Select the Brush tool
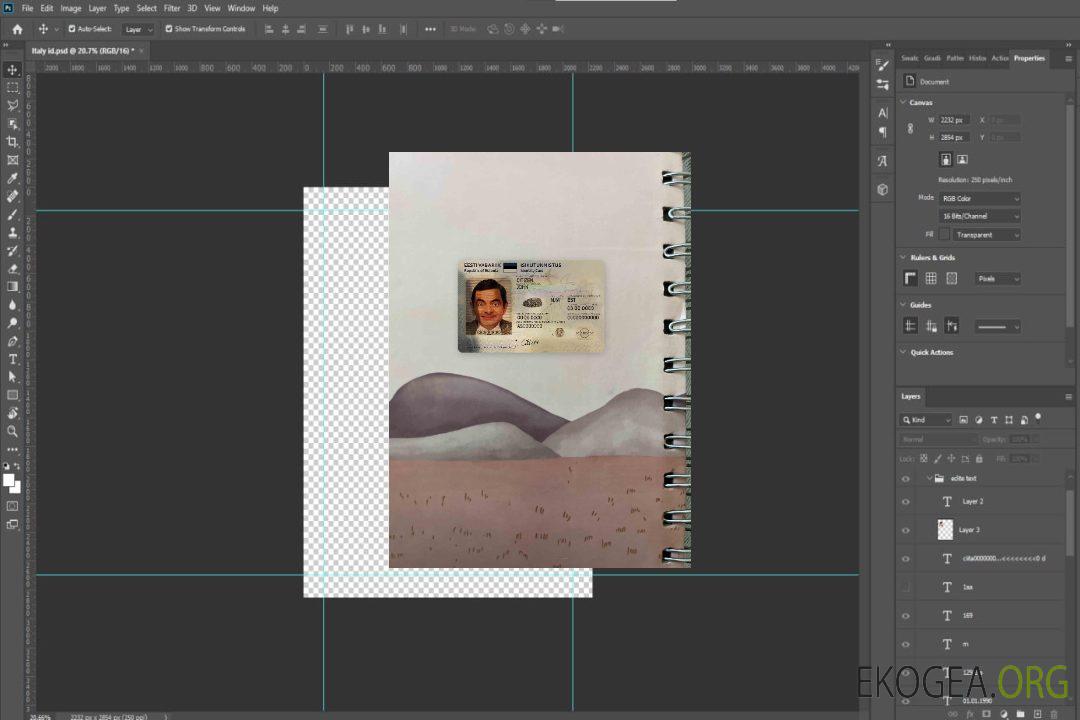Viewport: 1080px width, 720px height. 12,214
